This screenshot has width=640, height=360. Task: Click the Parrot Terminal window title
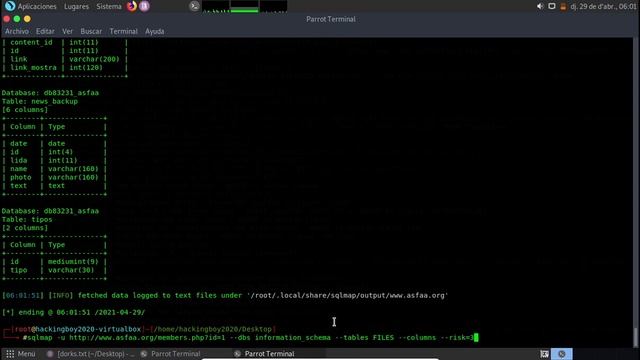[331, 19]
